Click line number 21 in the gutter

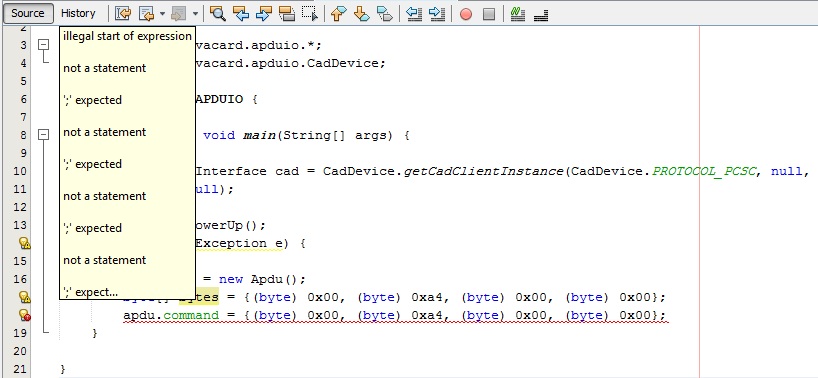pos(19,369)
